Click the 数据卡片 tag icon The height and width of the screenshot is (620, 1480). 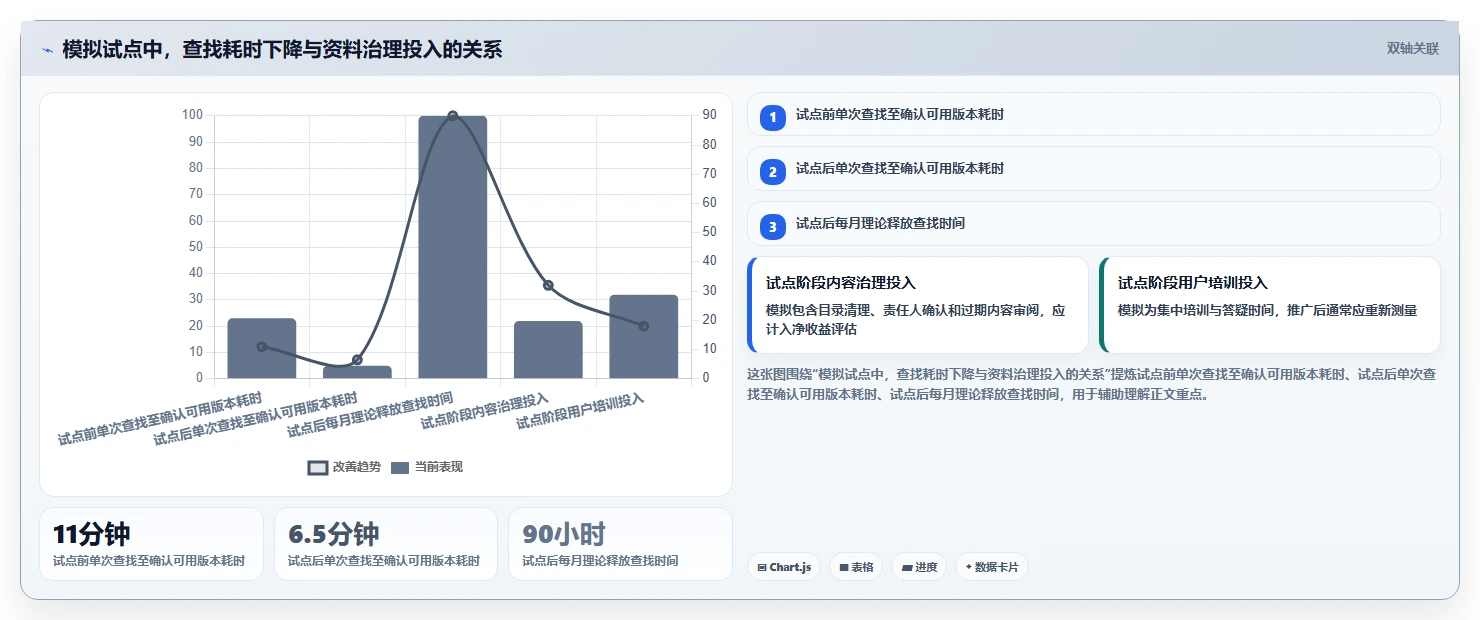coord(969,567)
